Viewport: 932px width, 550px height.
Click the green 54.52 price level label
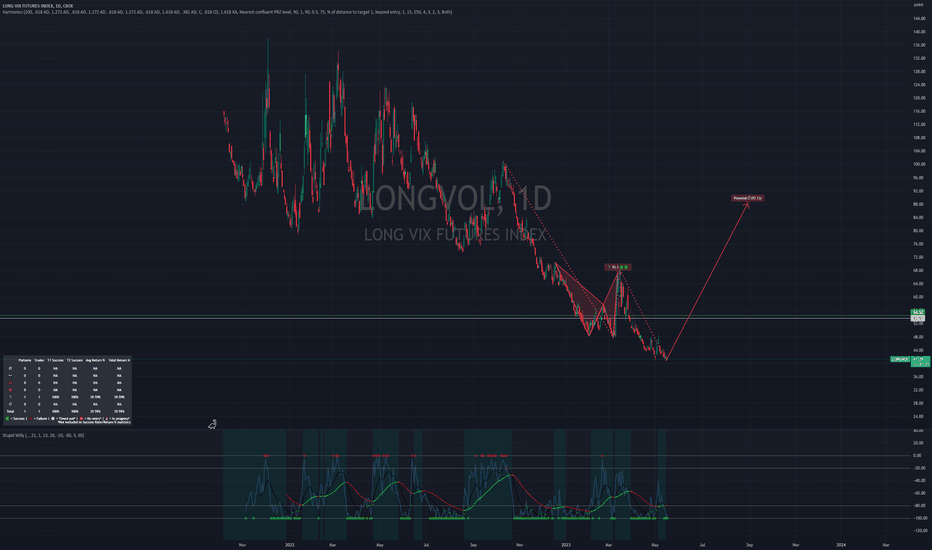point(918,312)
